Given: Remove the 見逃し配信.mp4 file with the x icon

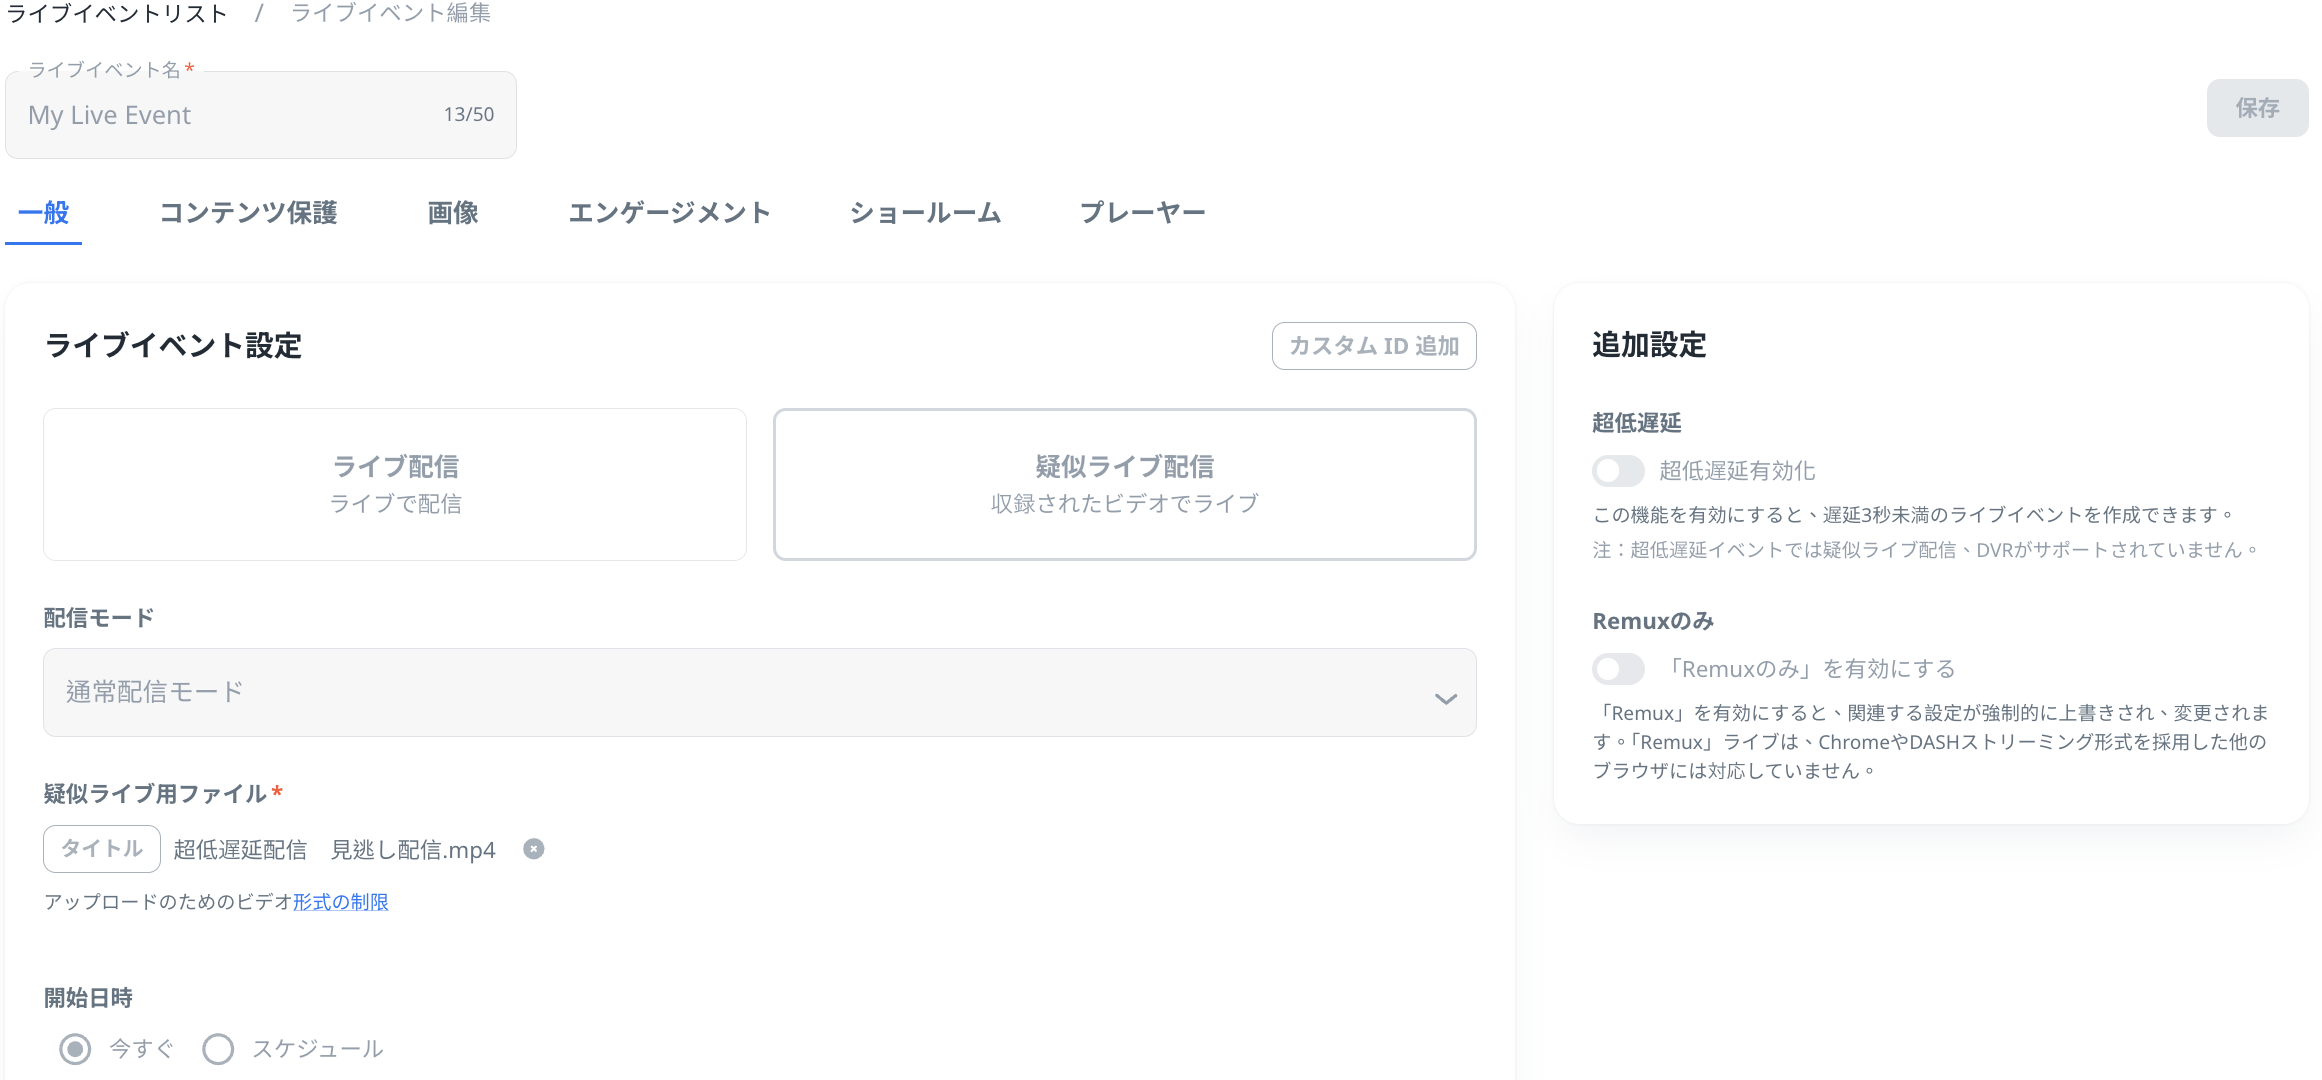Looking at the screenshot, I should click(534, 849).
